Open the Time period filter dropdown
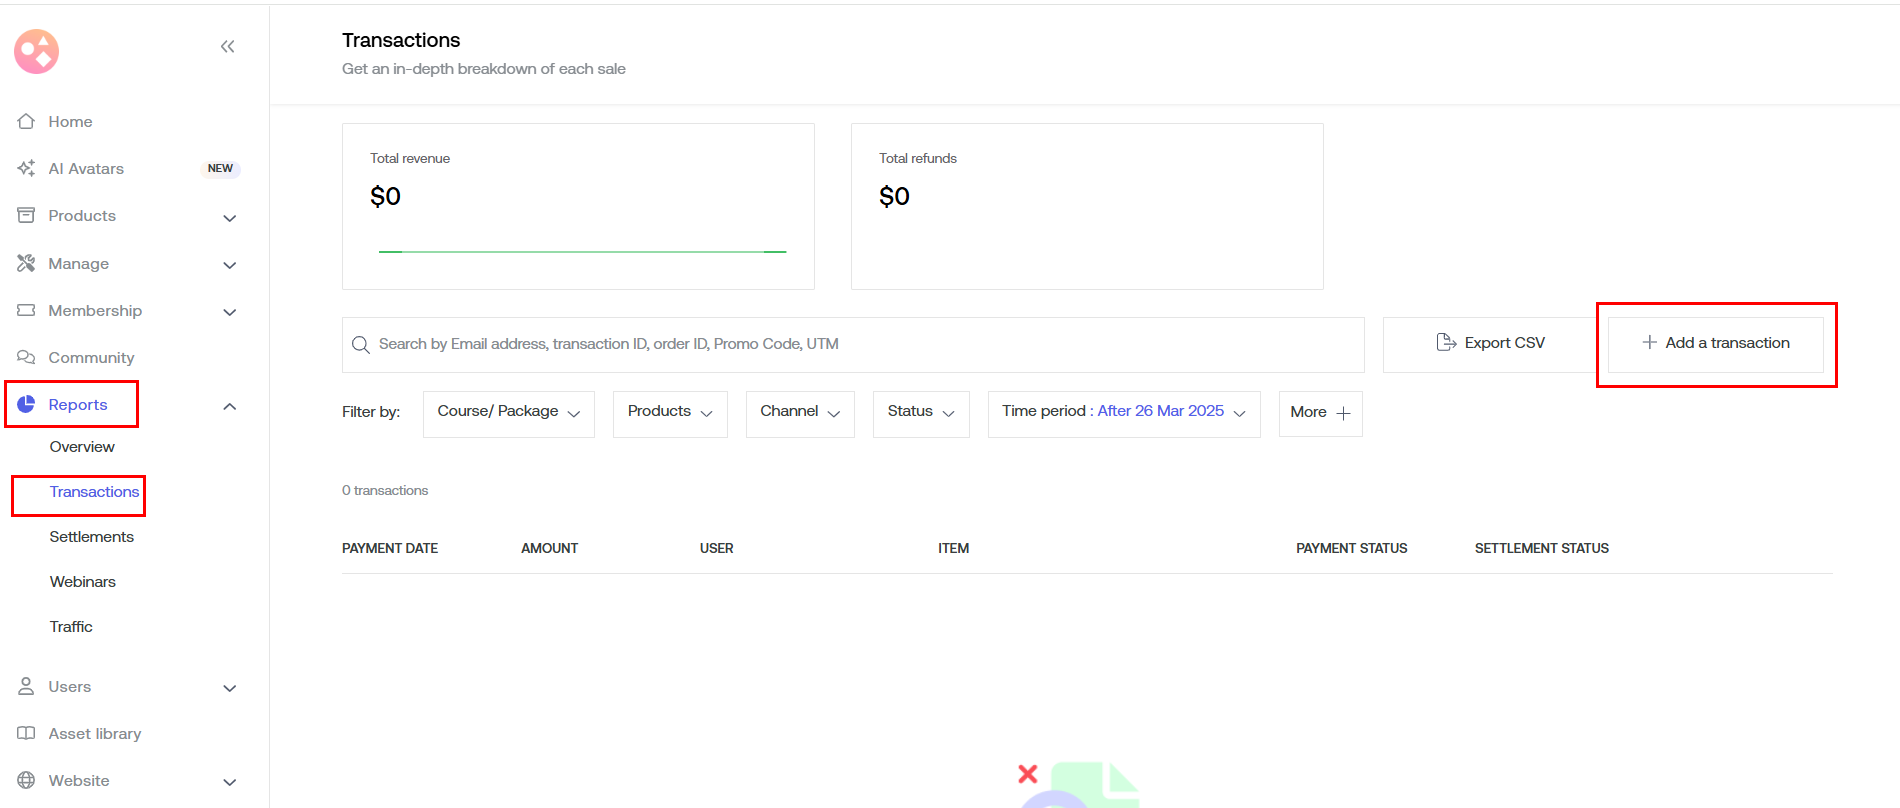The height and width of the screenshot is (808, 1900). point(1123,412)
